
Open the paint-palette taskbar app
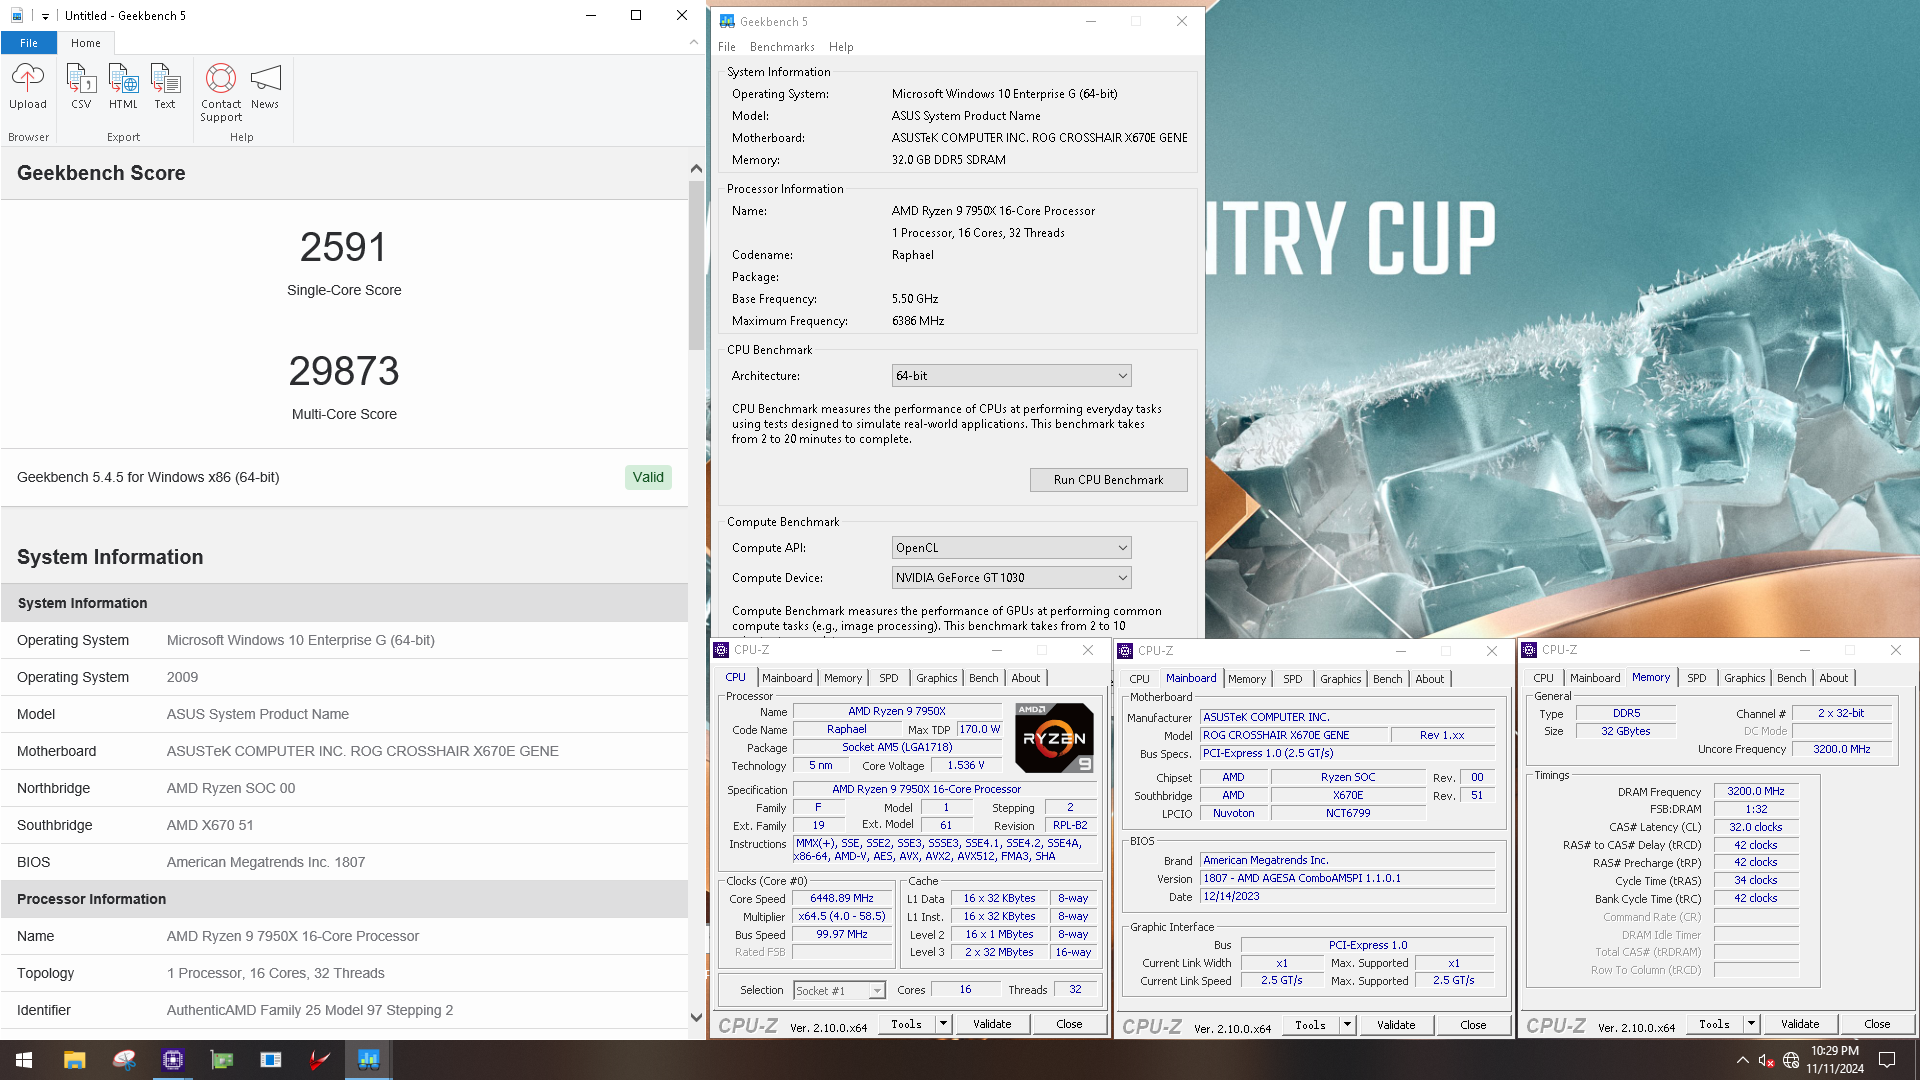[124, 1060]
